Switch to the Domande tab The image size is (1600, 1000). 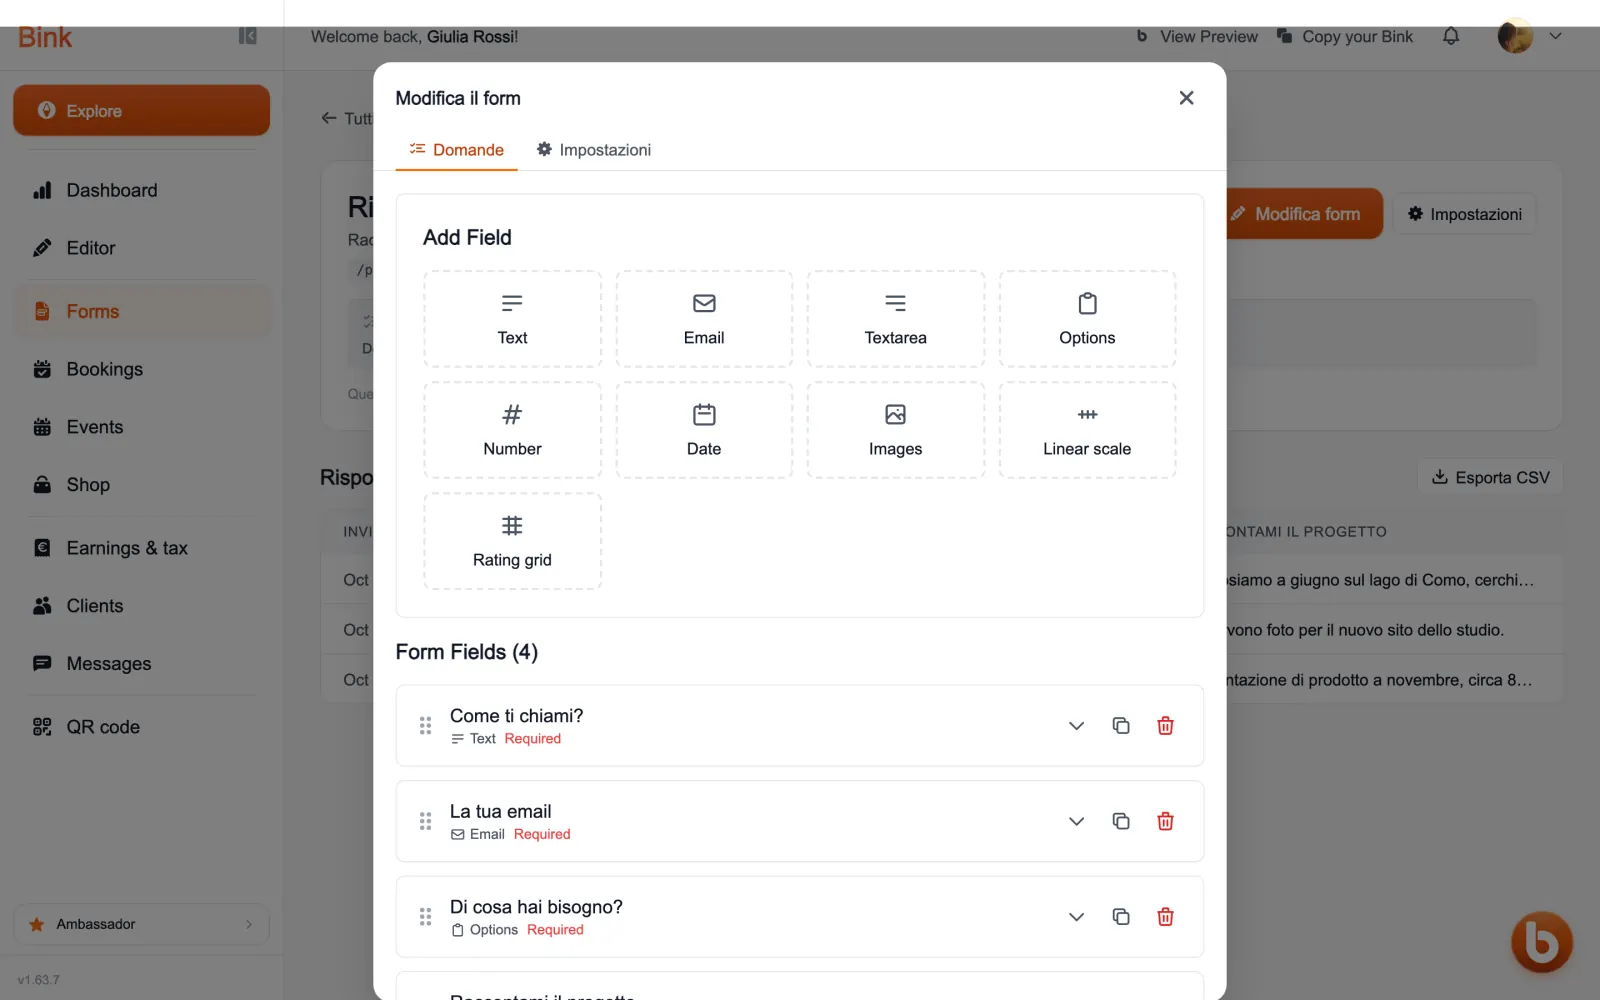pos(456,150)
